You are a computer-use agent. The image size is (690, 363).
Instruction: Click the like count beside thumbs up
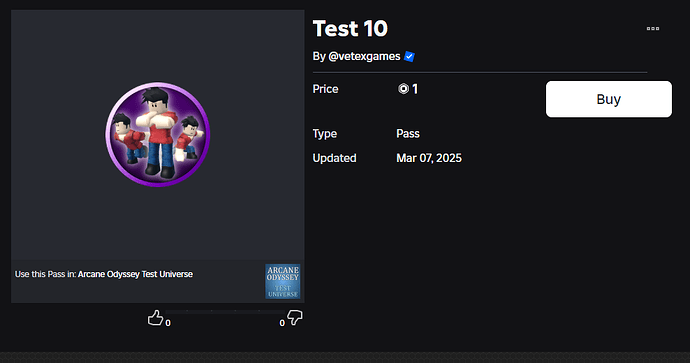coord(168,323)
